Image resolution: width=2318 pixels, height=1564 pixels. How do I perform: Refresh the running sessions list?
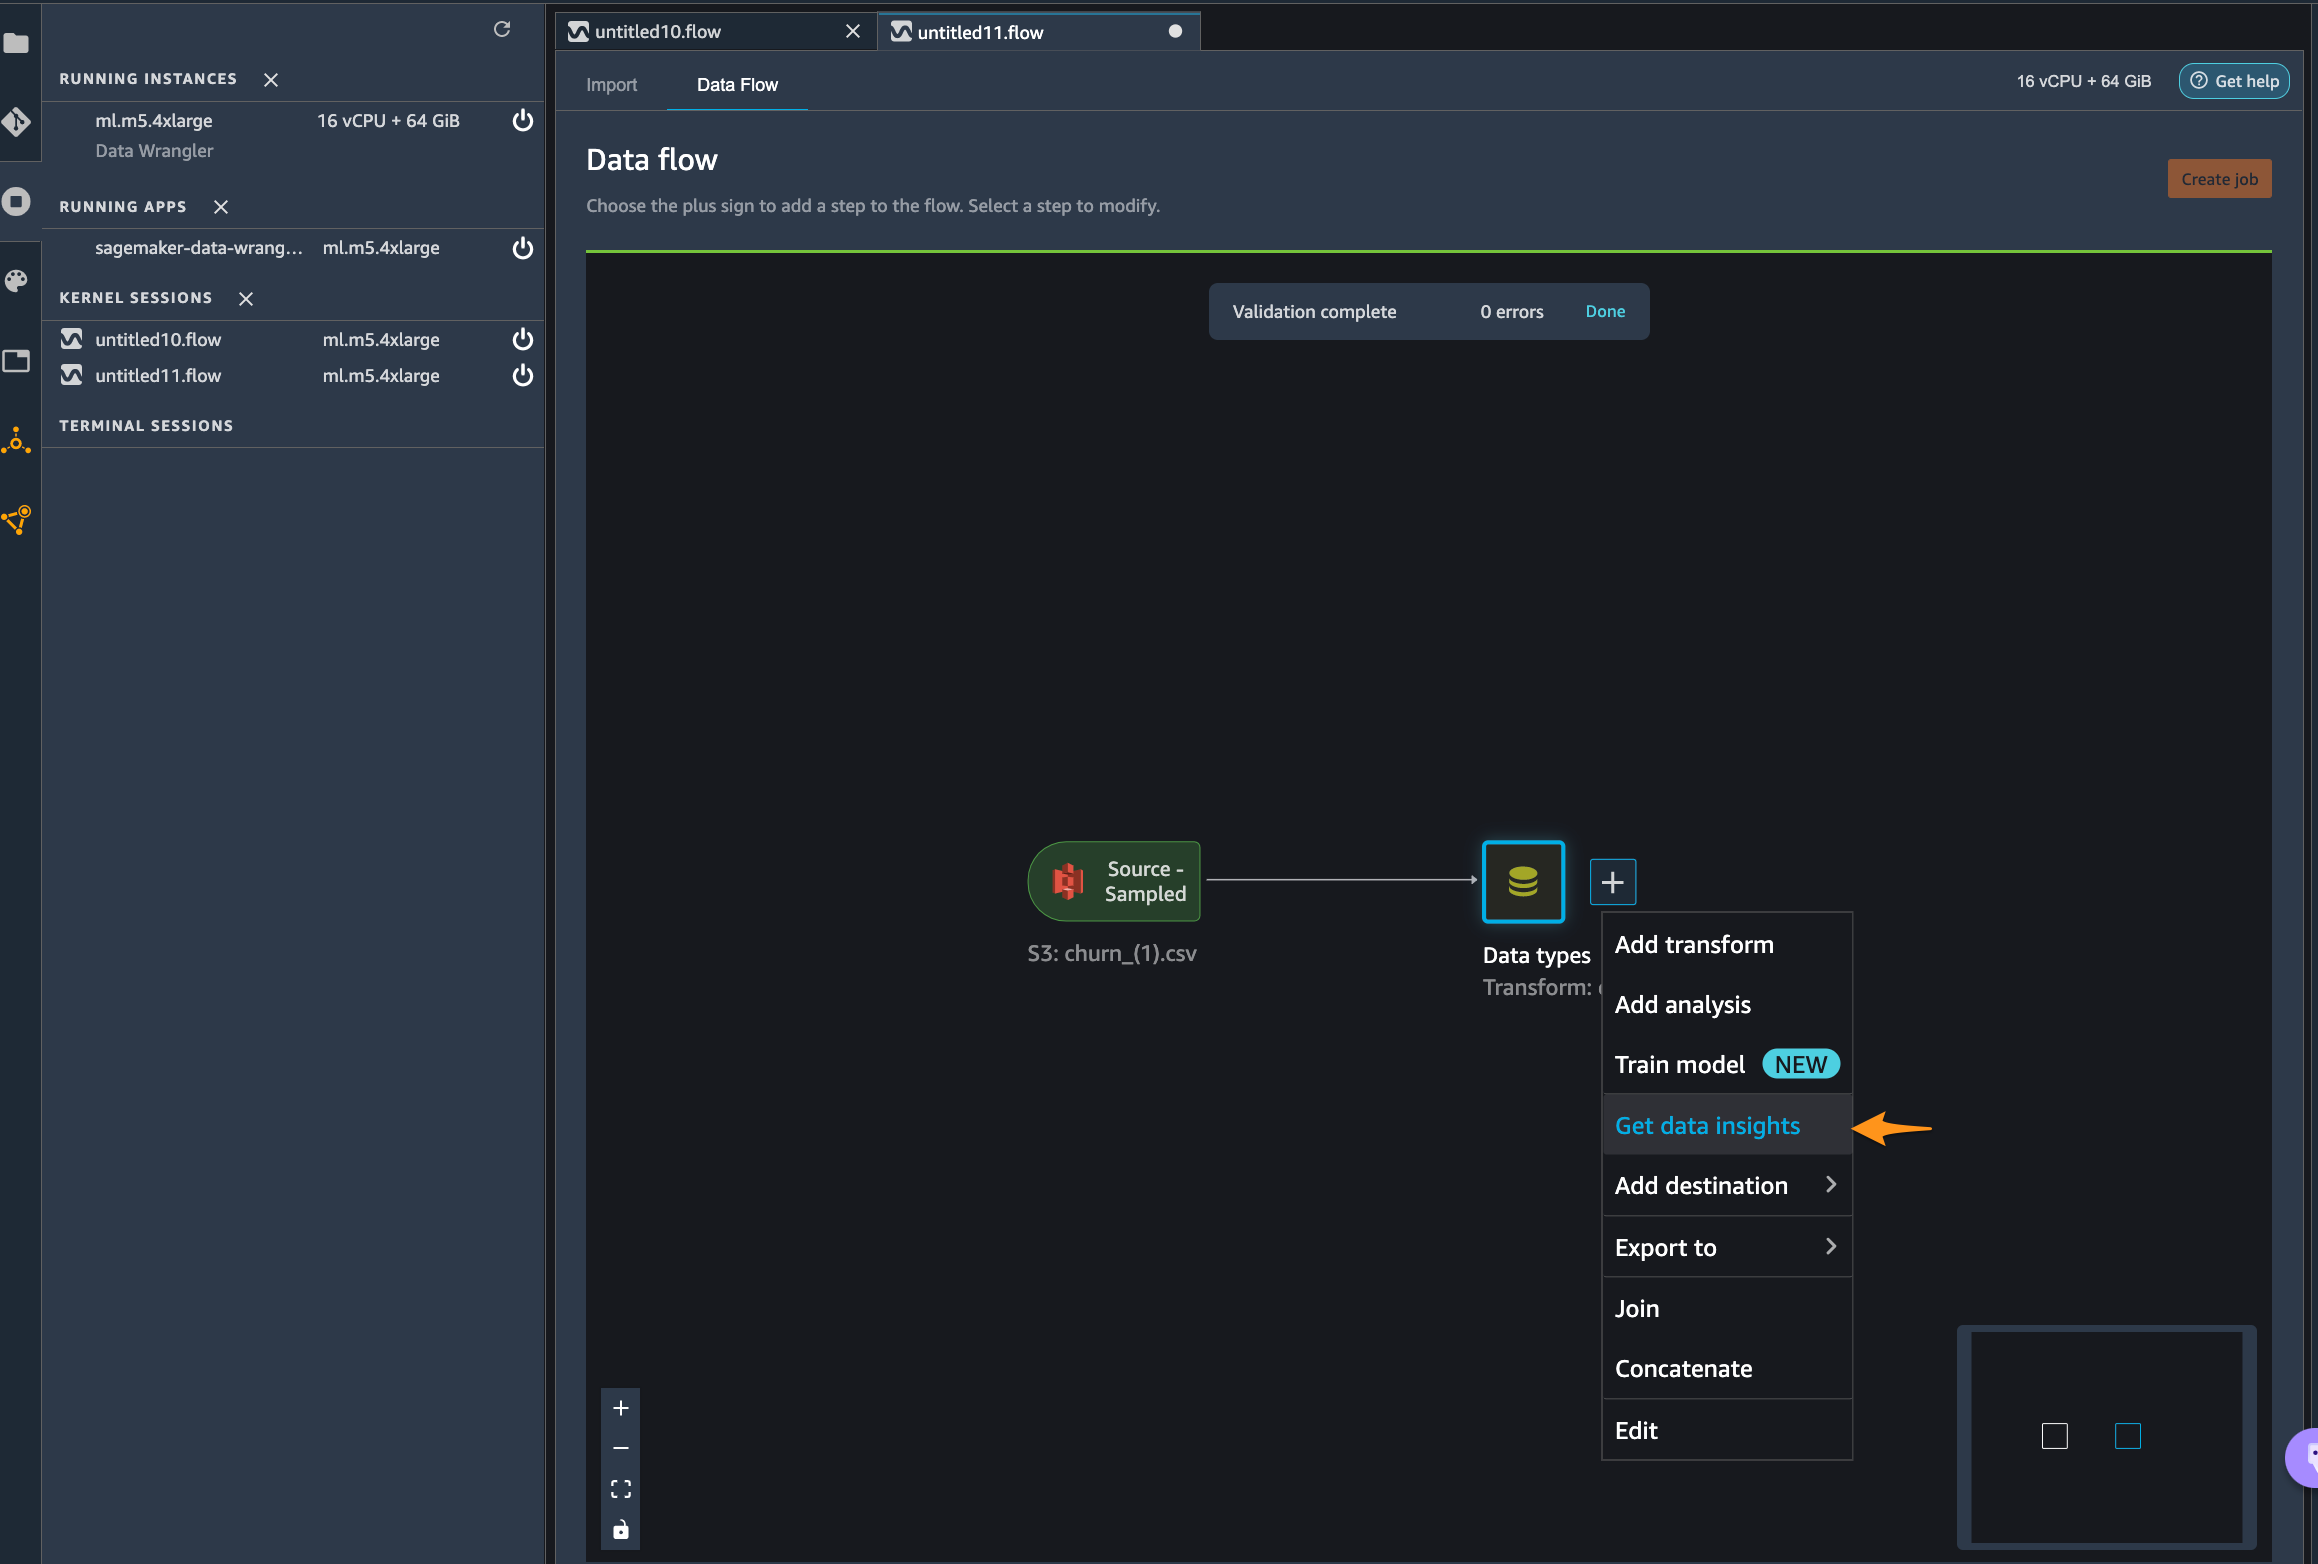[x=502, y=30]
